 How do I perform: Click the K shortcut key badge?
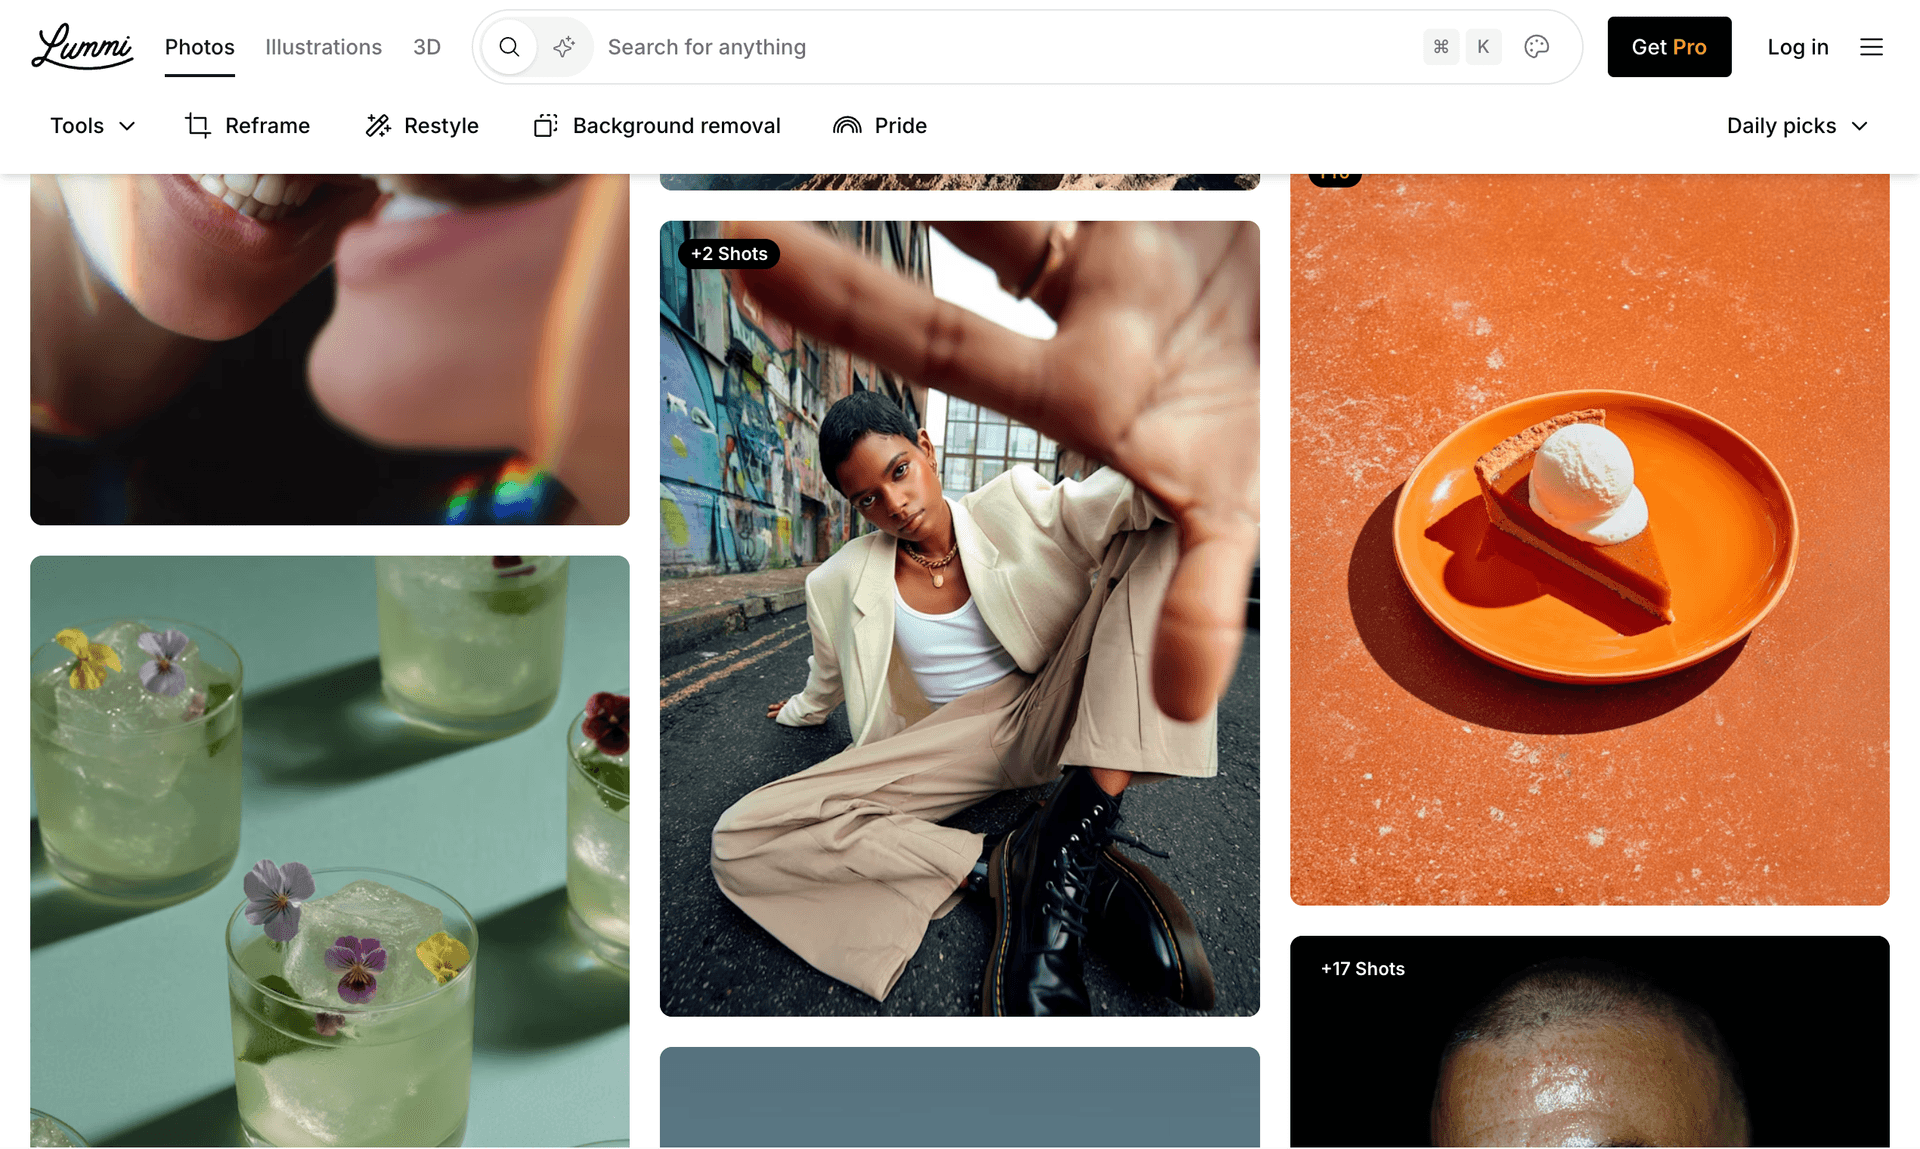coord(1483,47)
